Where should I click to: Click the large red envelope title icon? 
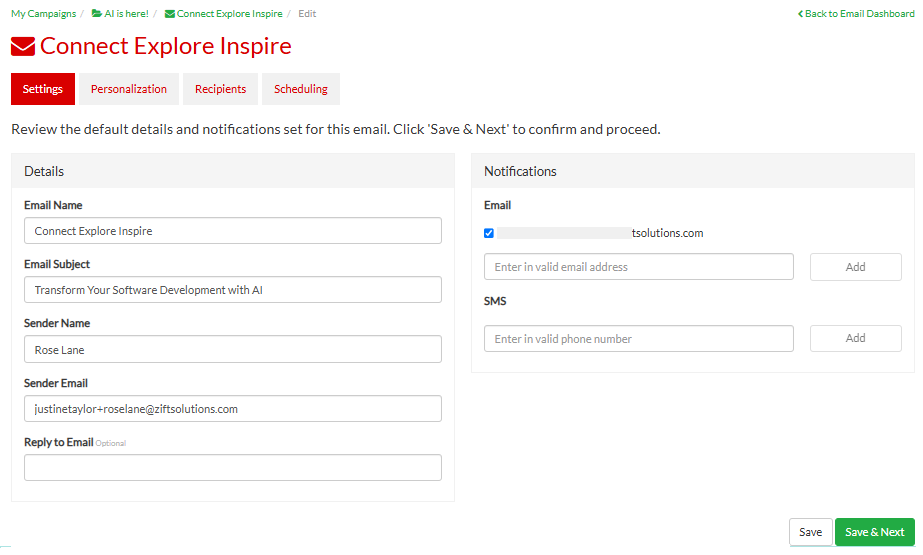(x=23, y=46)
